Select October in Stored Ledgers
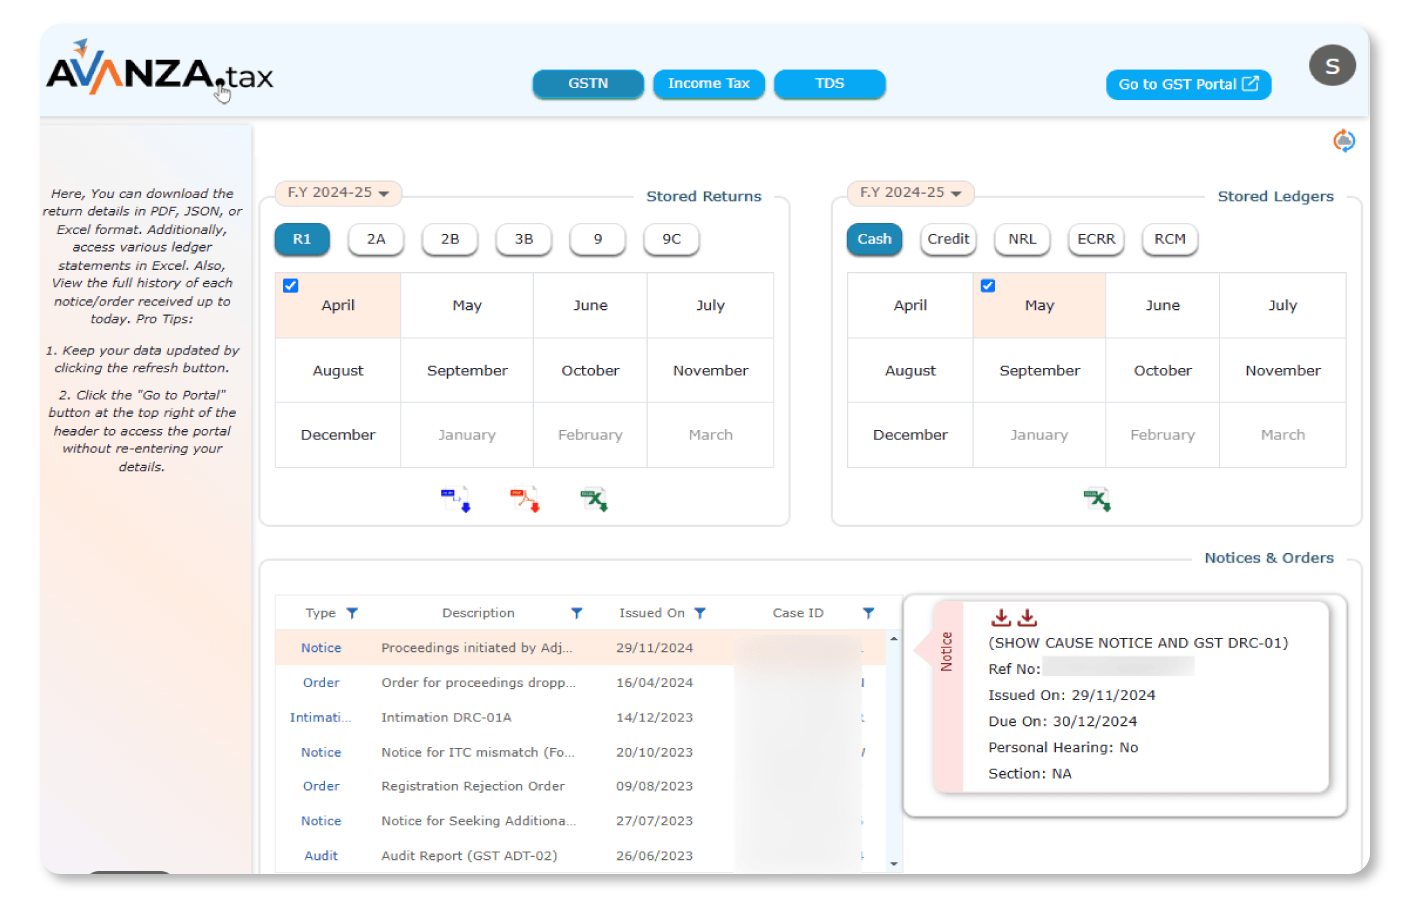 tap(1162, 371)
